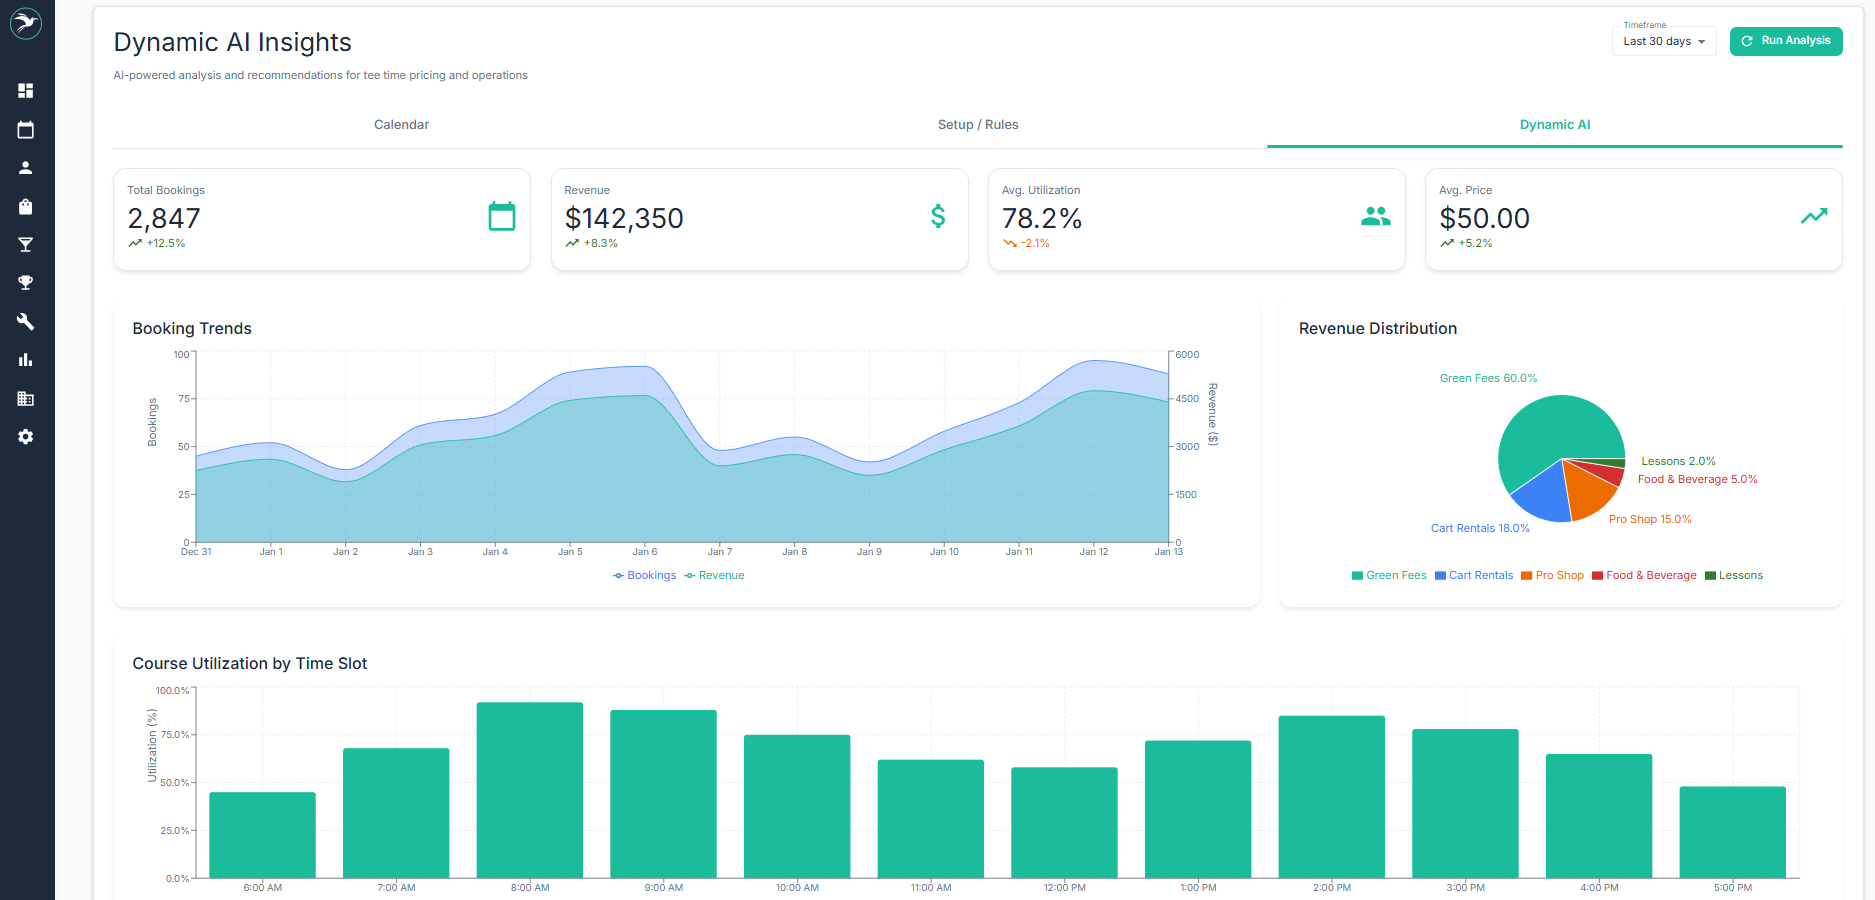Switch to the Calendar tab
This screenshot has height=900, width=1875.
coord(401,125)
